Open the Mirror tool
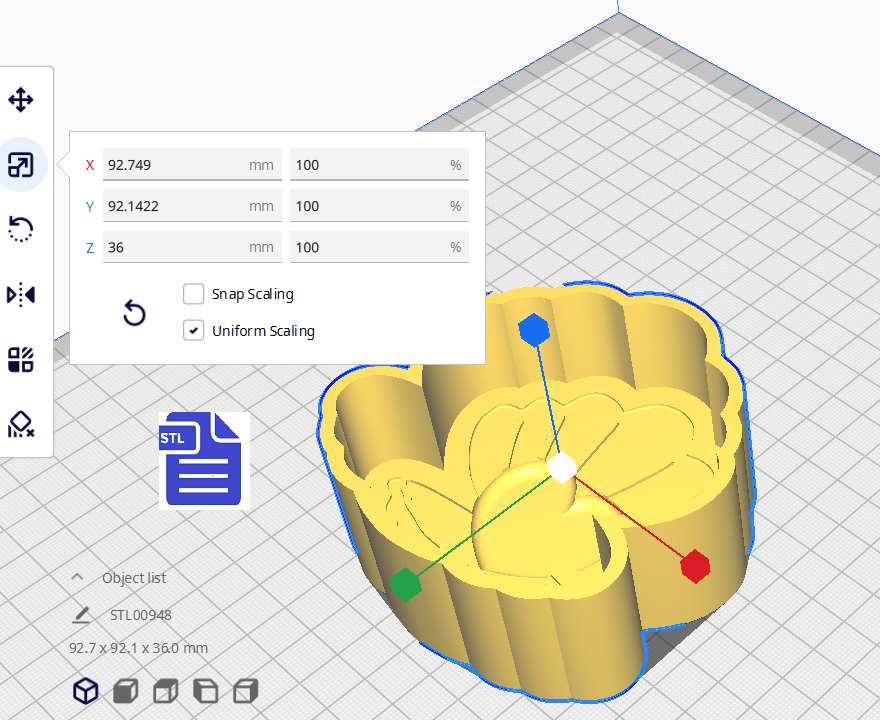 [x=21, y=295]
